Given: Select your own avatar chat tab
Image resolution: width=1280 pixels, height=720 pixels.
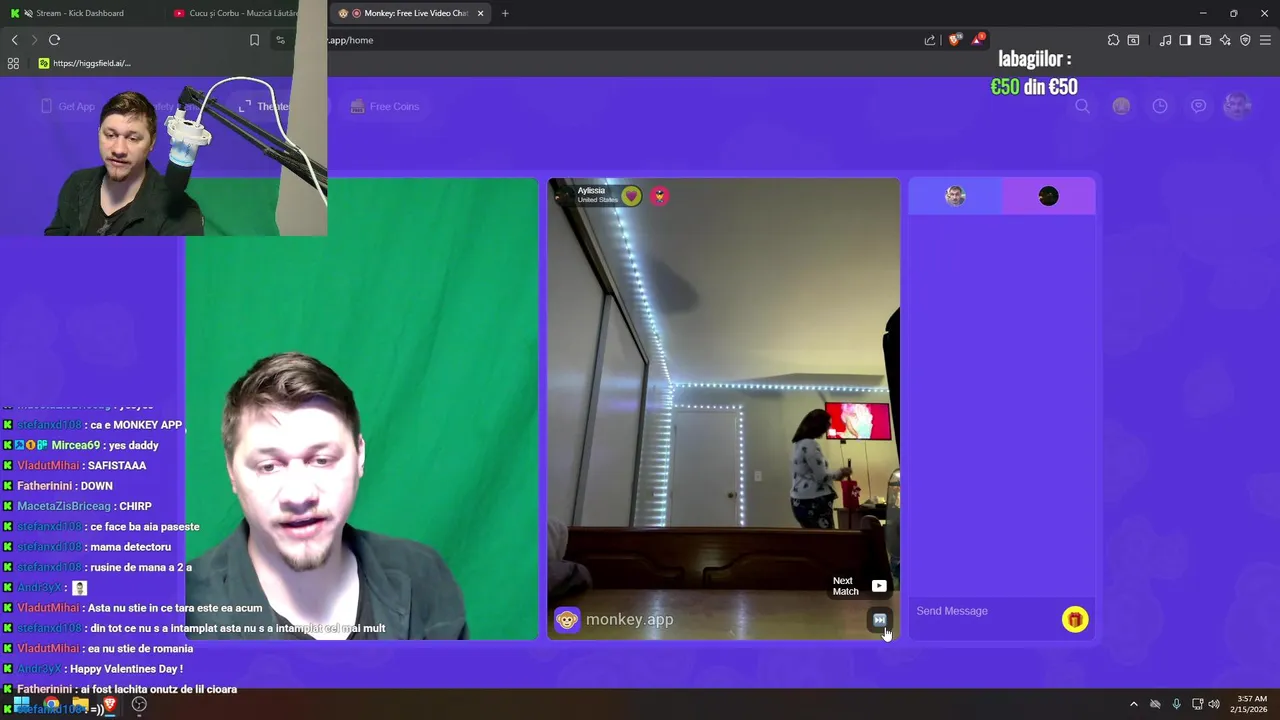Looking at the screenshot, I should pyautogui.click(x=955, y=196).
